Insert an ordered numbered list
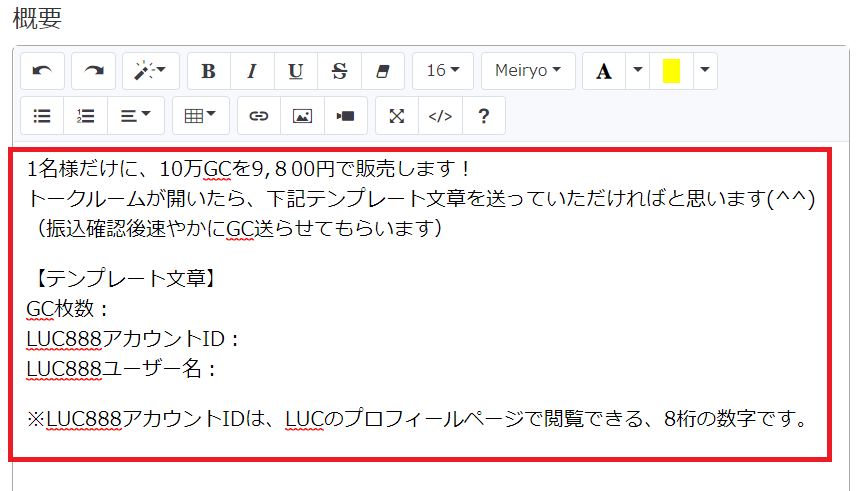The width and height of the screenshot is (862, 491). pos(85,116)
